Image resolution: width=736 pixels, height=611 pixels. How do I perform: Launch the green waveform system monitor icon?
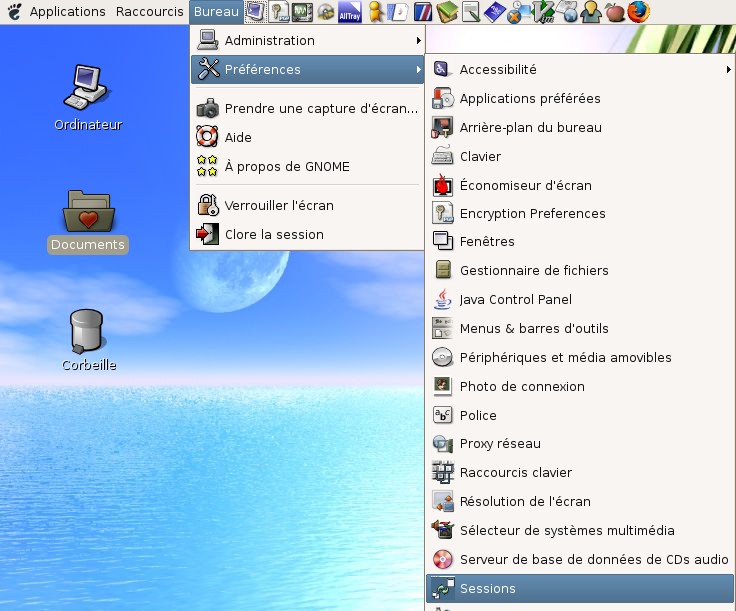click(x=302, y=11)
